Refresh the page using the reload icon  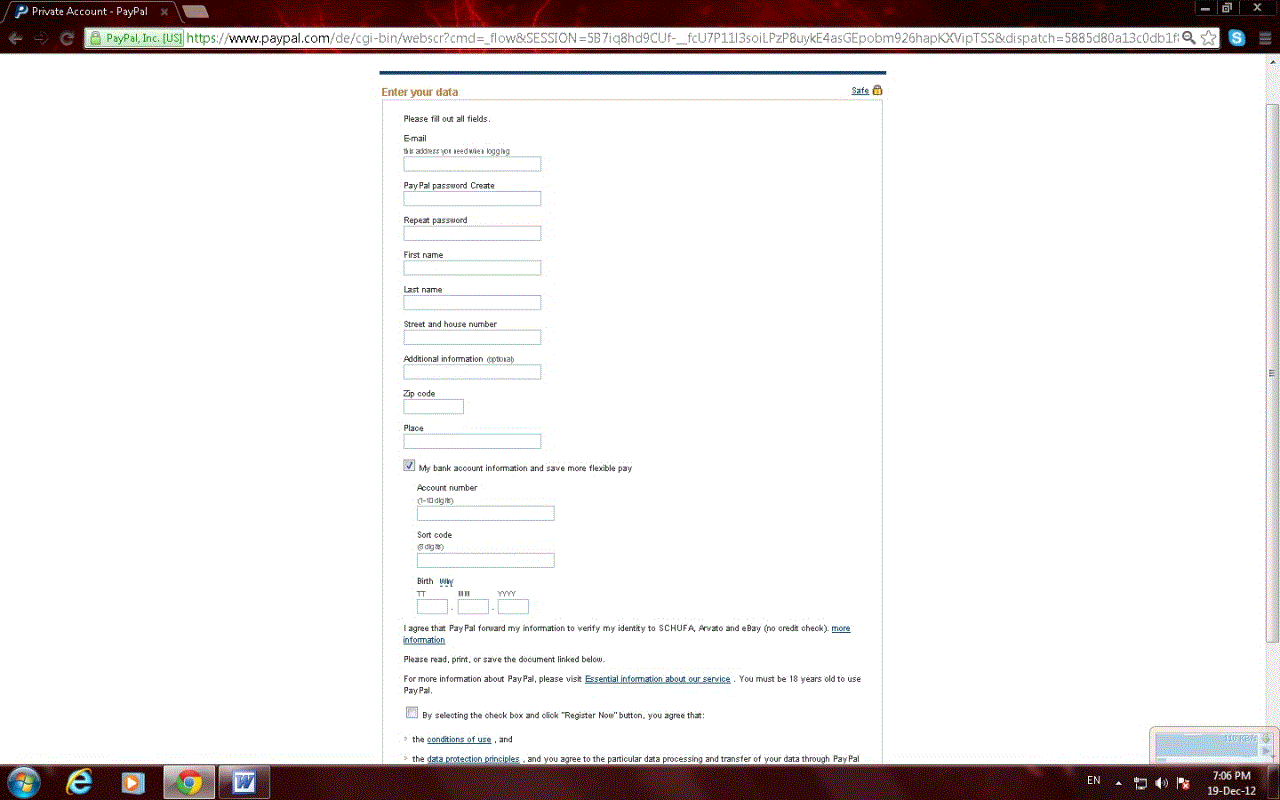66,38
